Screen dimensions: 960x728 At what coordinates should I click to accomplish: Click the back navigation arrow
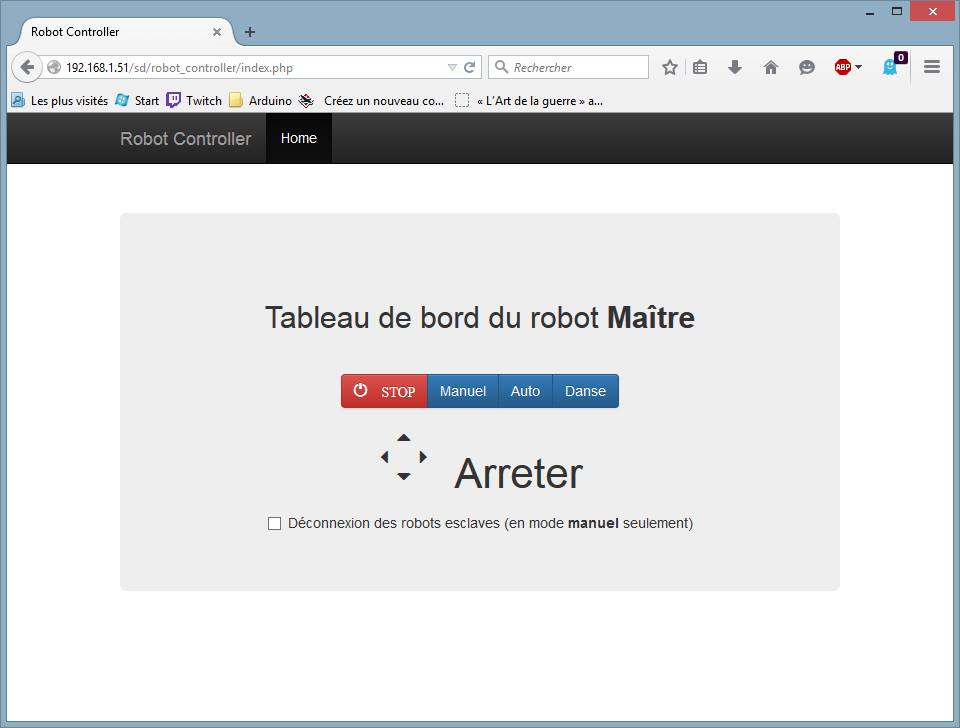pyautogui.click(x=25, y=67)
